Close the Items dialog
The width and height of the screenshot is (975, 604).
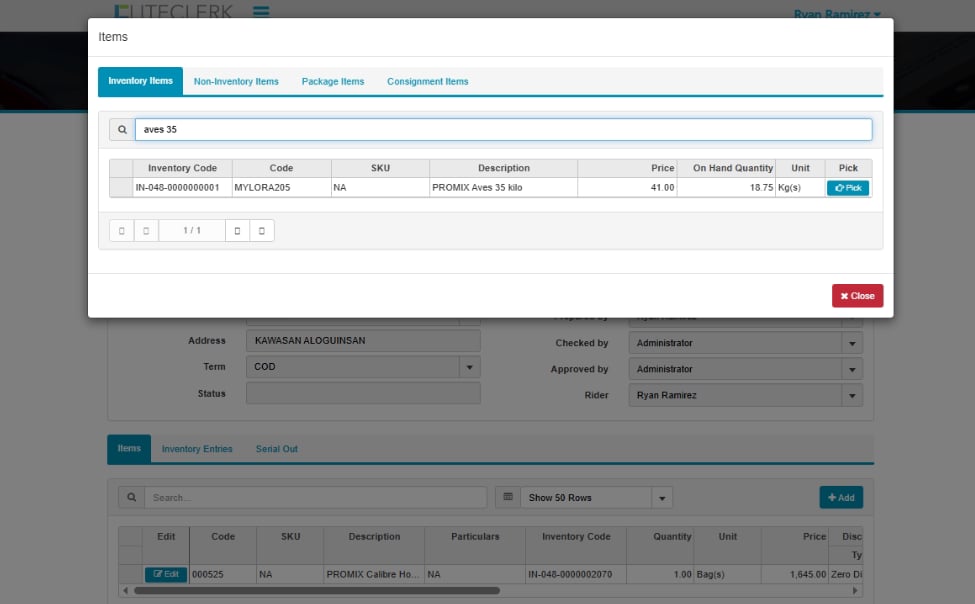(x=857, y=296)
